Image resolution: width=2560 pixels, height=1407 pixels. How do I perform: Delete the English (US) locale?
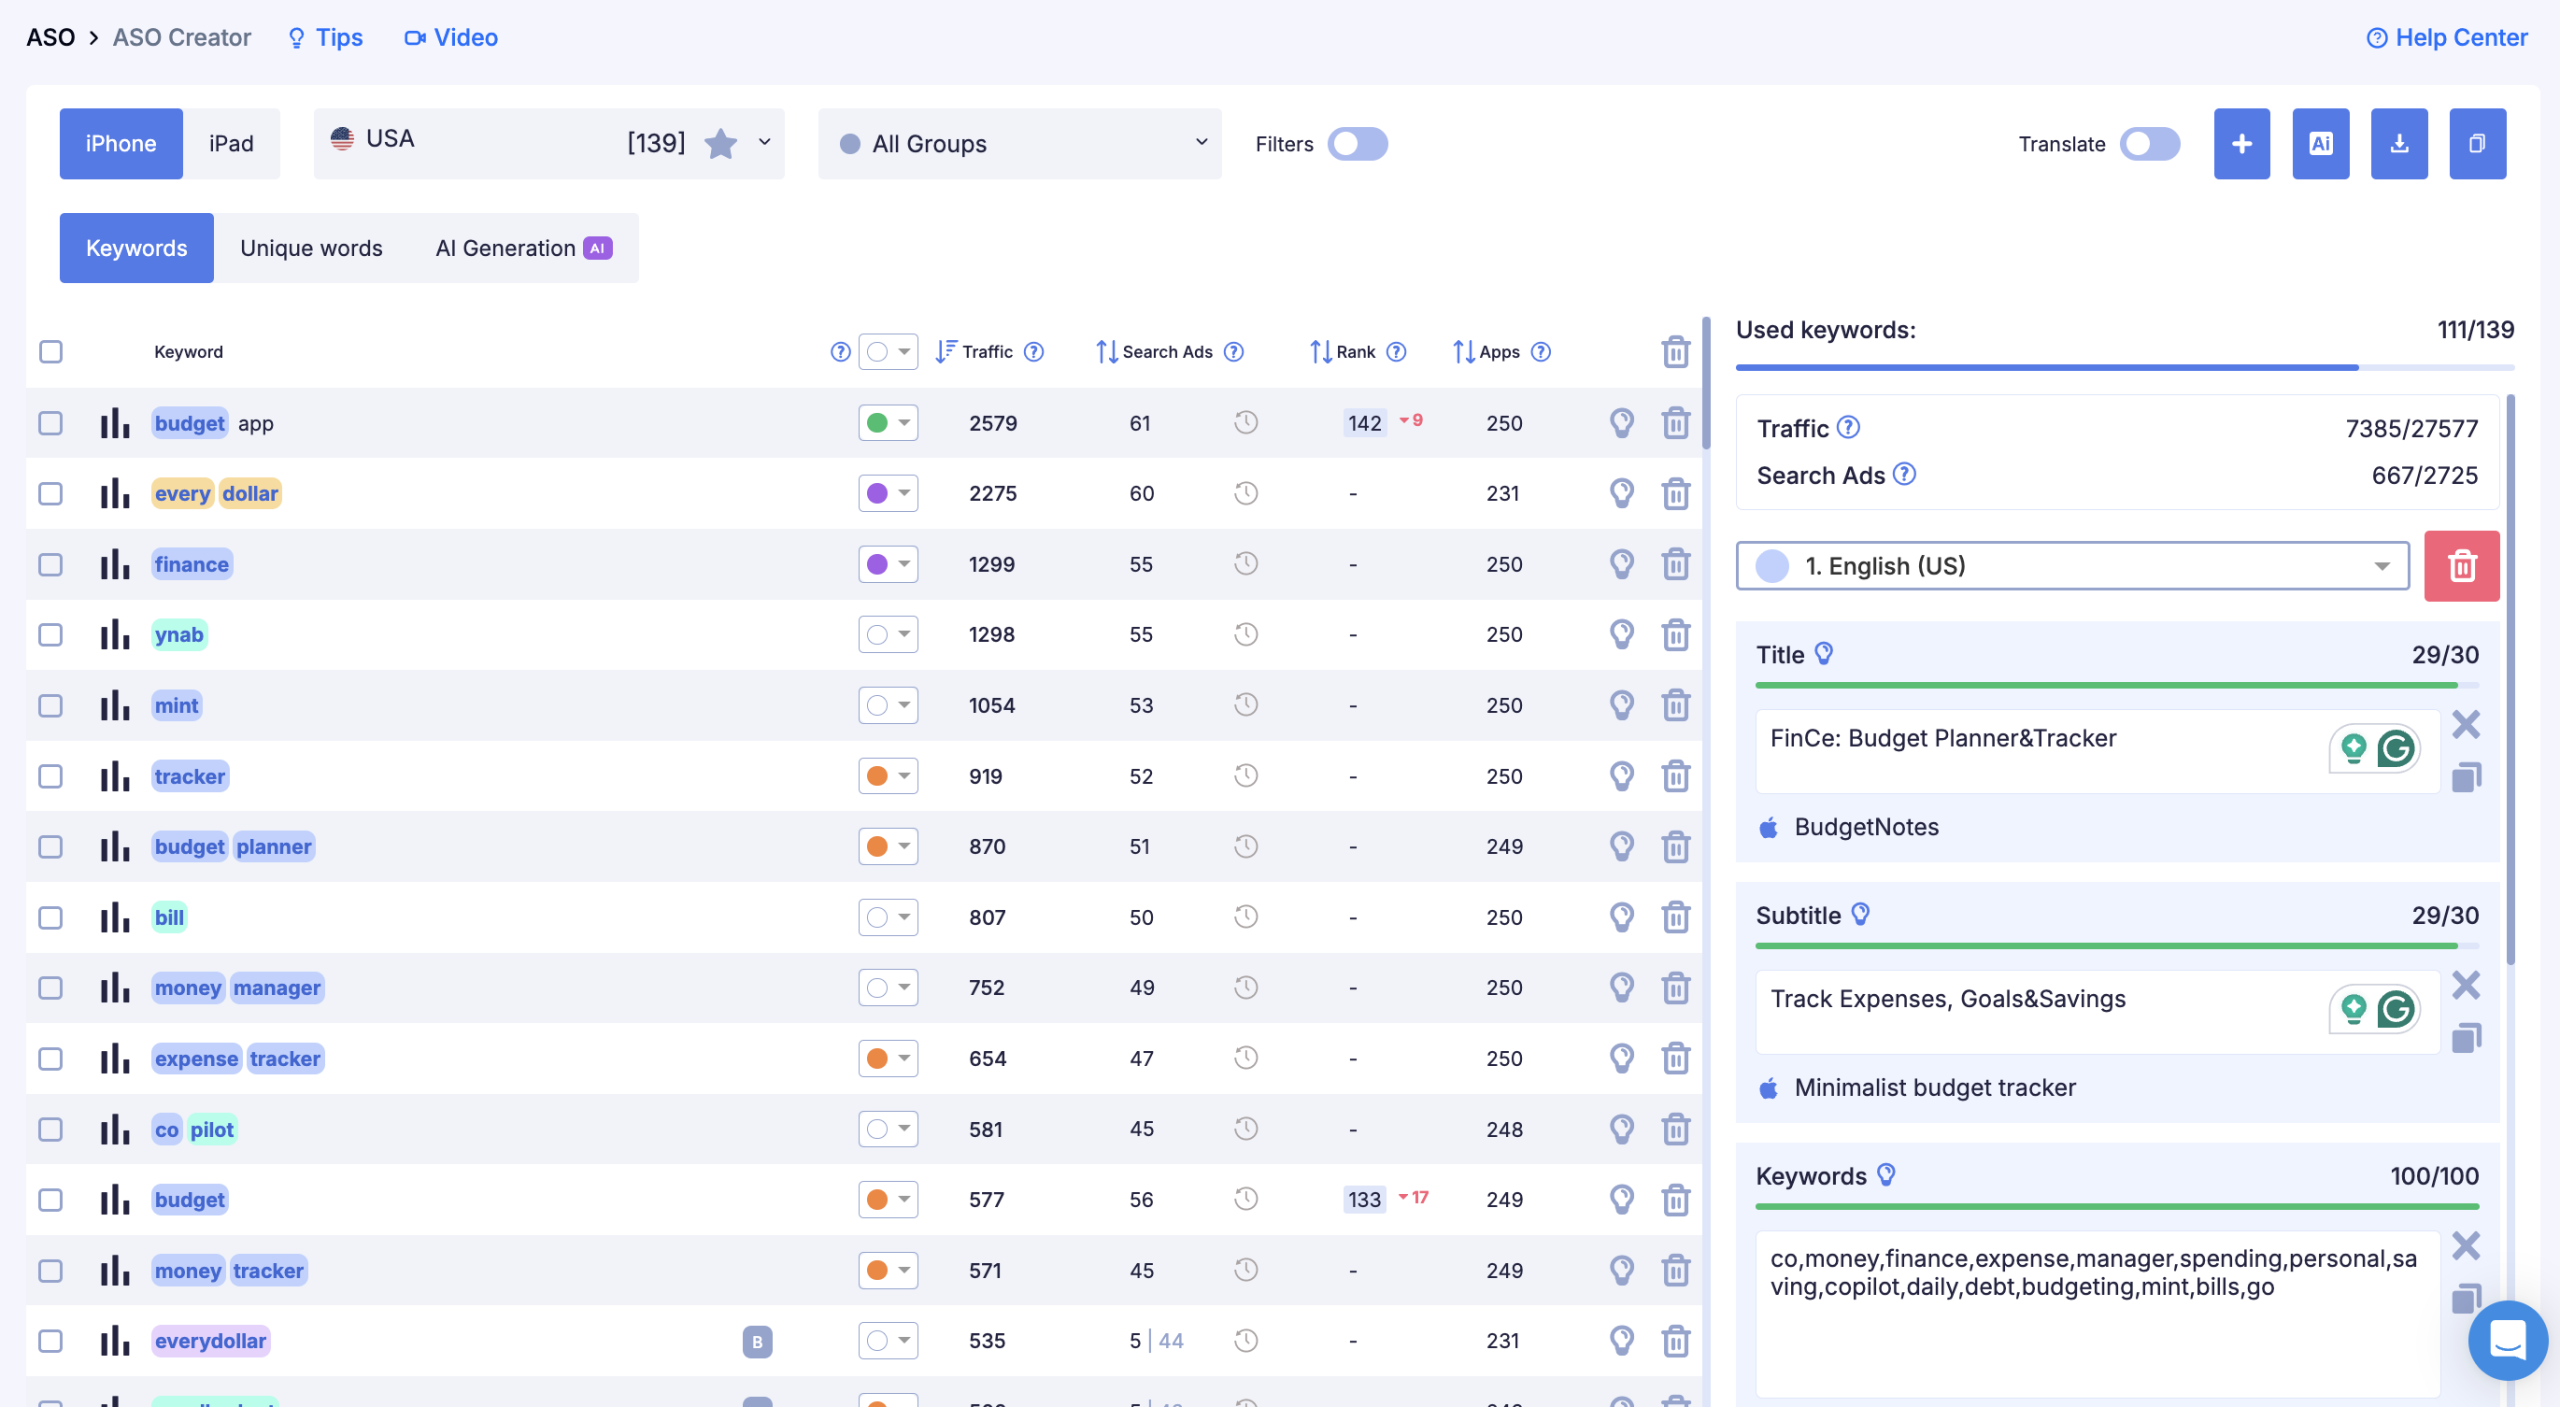click(2461, 566)
